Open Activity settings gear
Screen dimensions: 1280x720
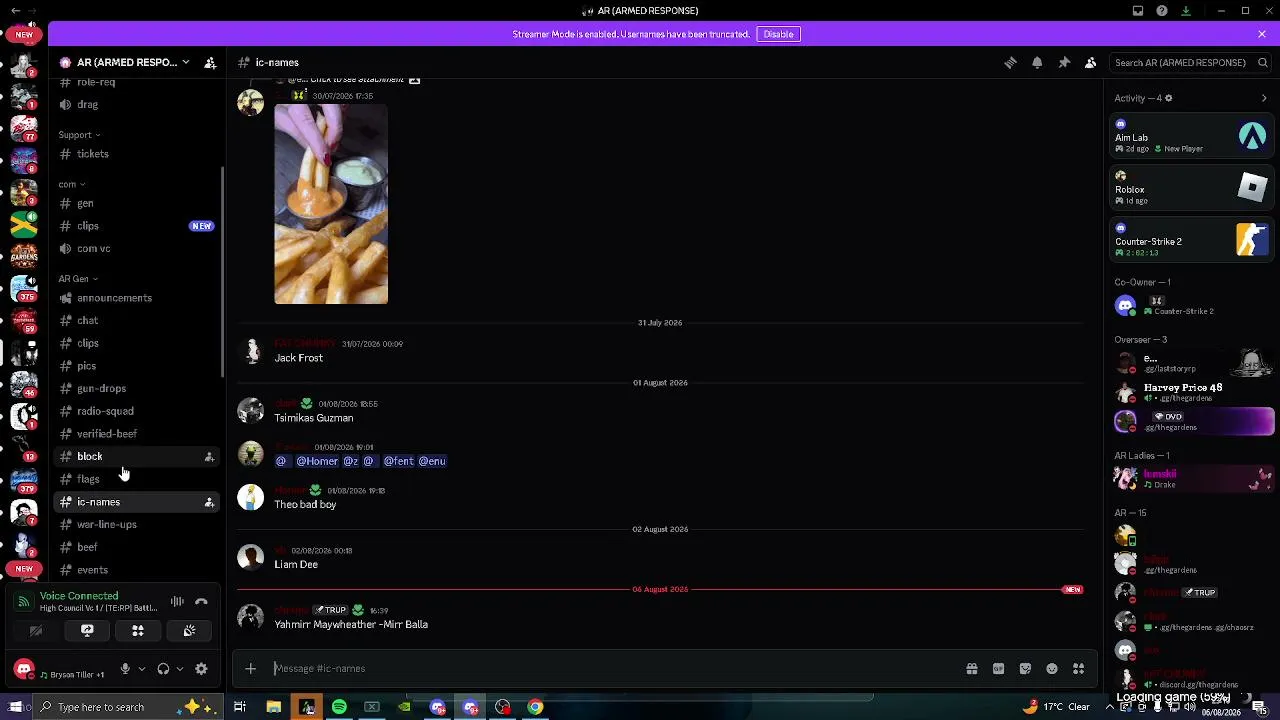coord(1168,98)
